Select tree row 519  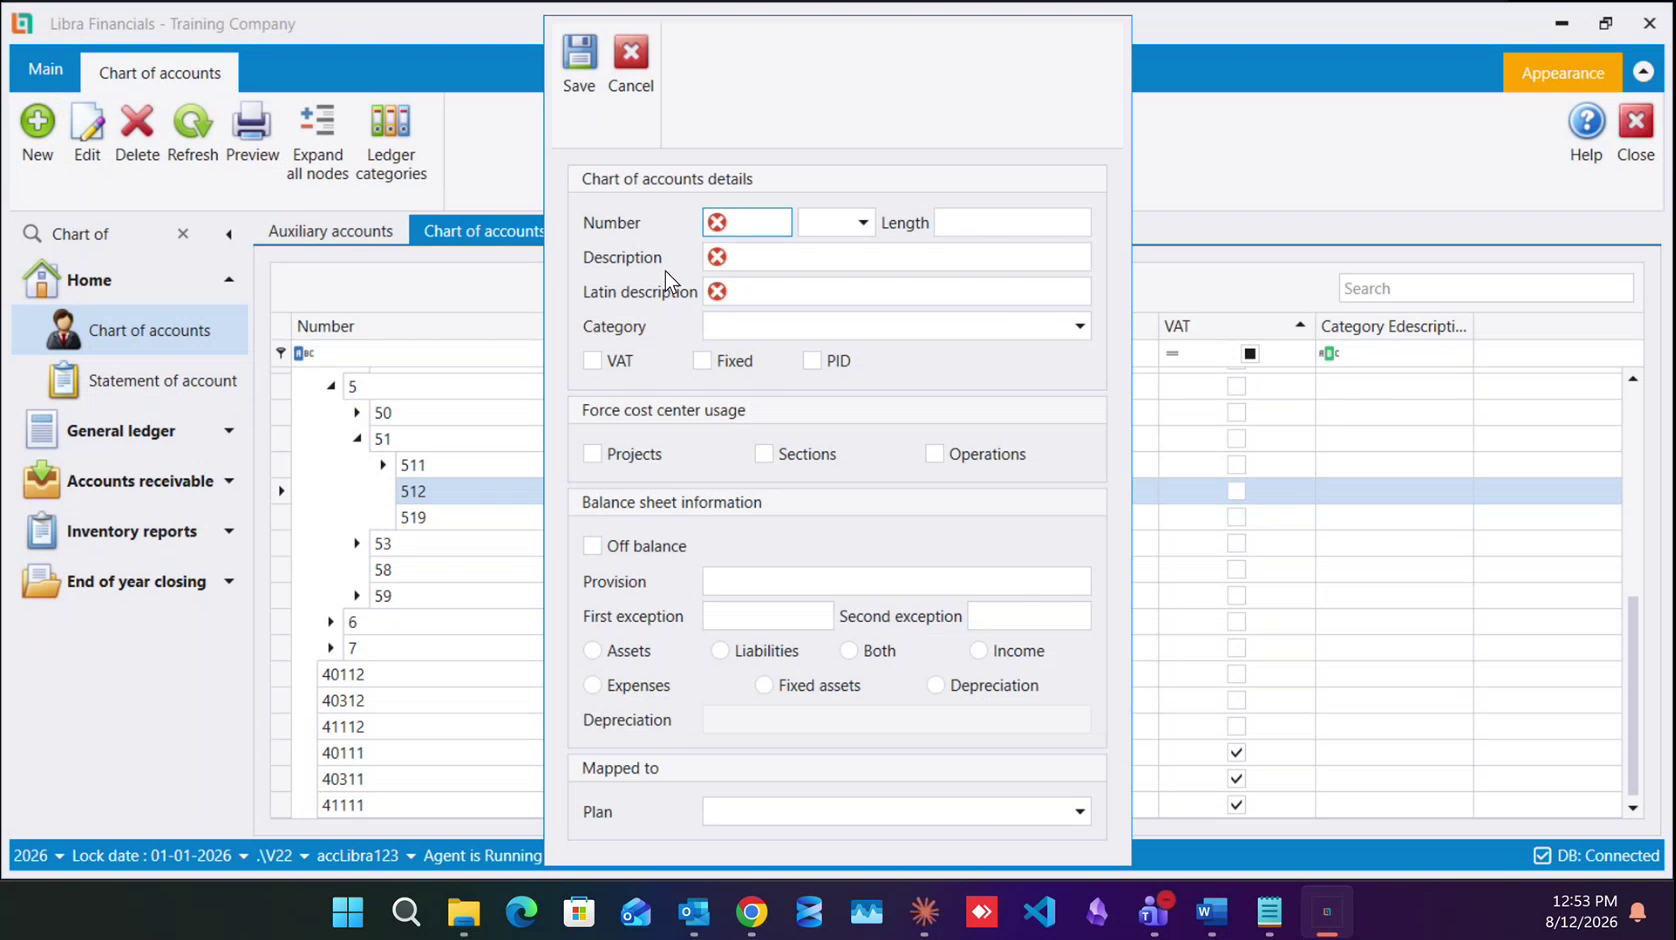(x=413, y=518)
